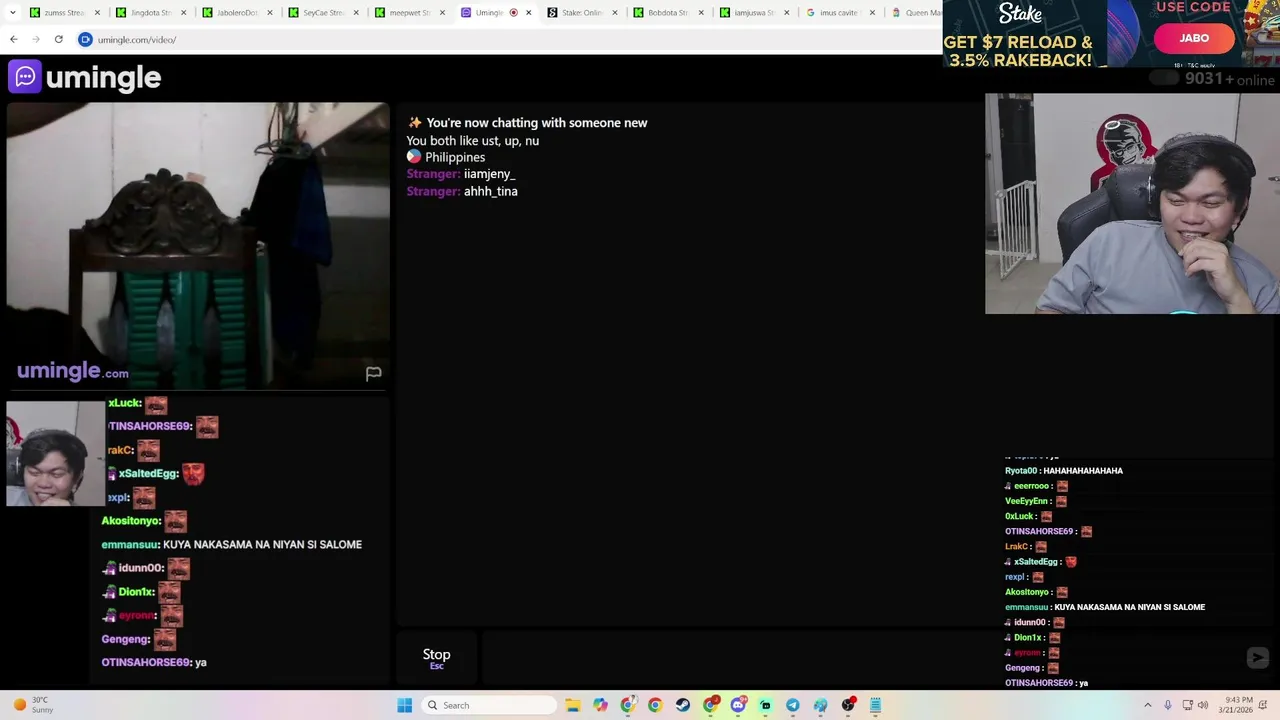The height and width of the screenshot is (720, 1280).
Task: Click the taskbar clock showing 9:43 PM
Action: tap(1234, 705)
